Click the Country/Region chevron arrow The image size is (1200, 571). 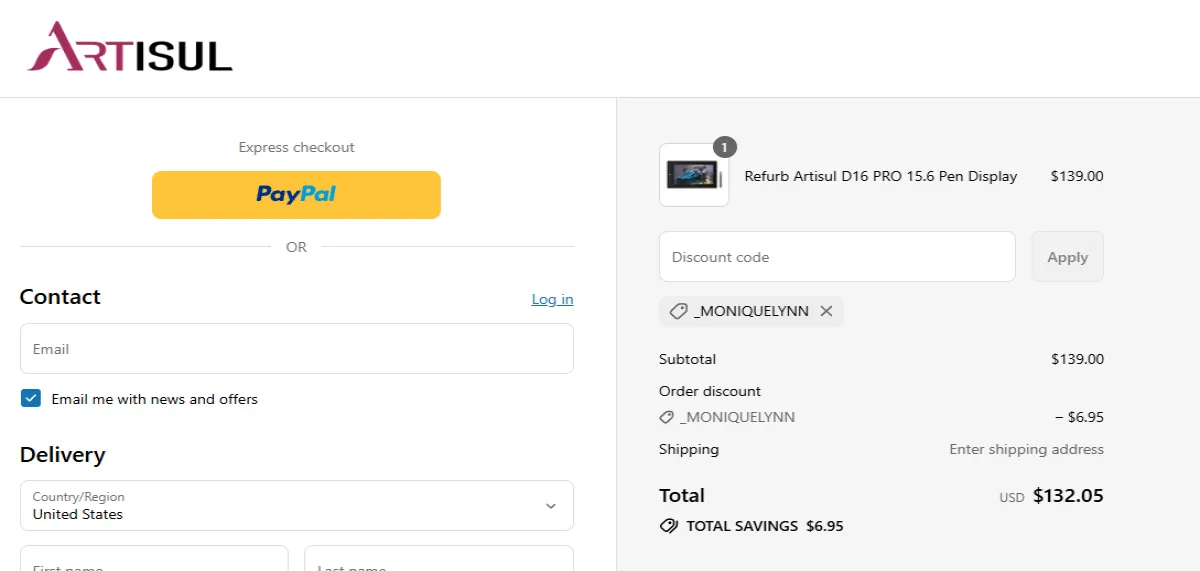[x=550, y=506]
